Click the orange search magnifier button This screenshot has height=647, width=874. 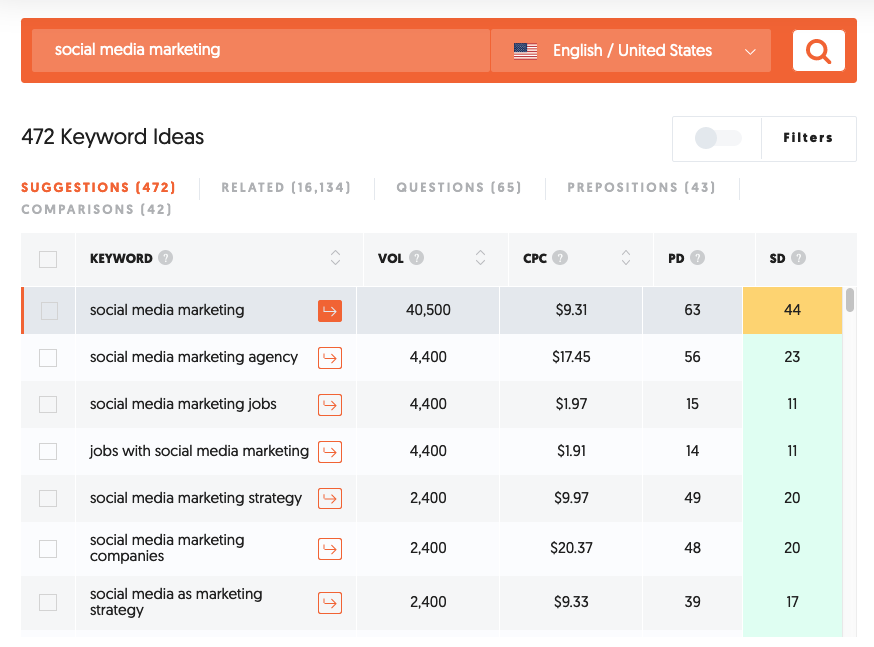tap(818, 51)
